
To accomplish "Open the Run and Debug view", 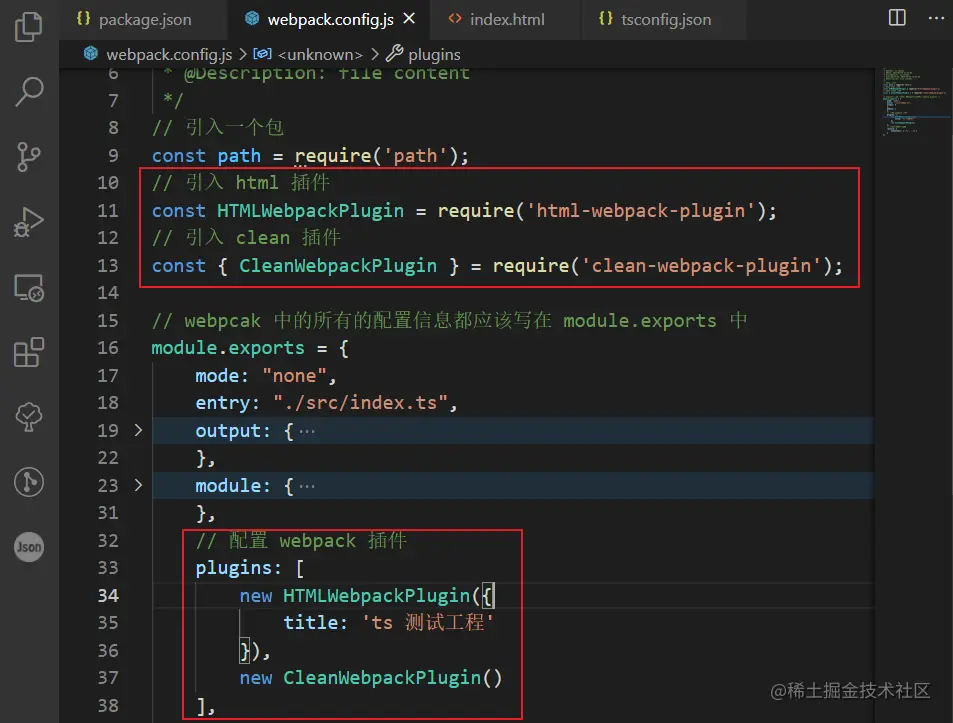I will (29, 222).
